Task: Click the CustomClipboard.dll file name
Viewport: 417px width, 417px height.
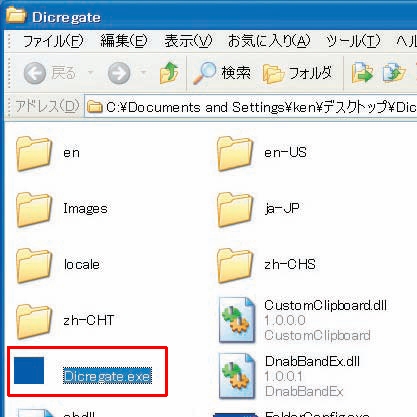Action: click(x=325, y=305)
